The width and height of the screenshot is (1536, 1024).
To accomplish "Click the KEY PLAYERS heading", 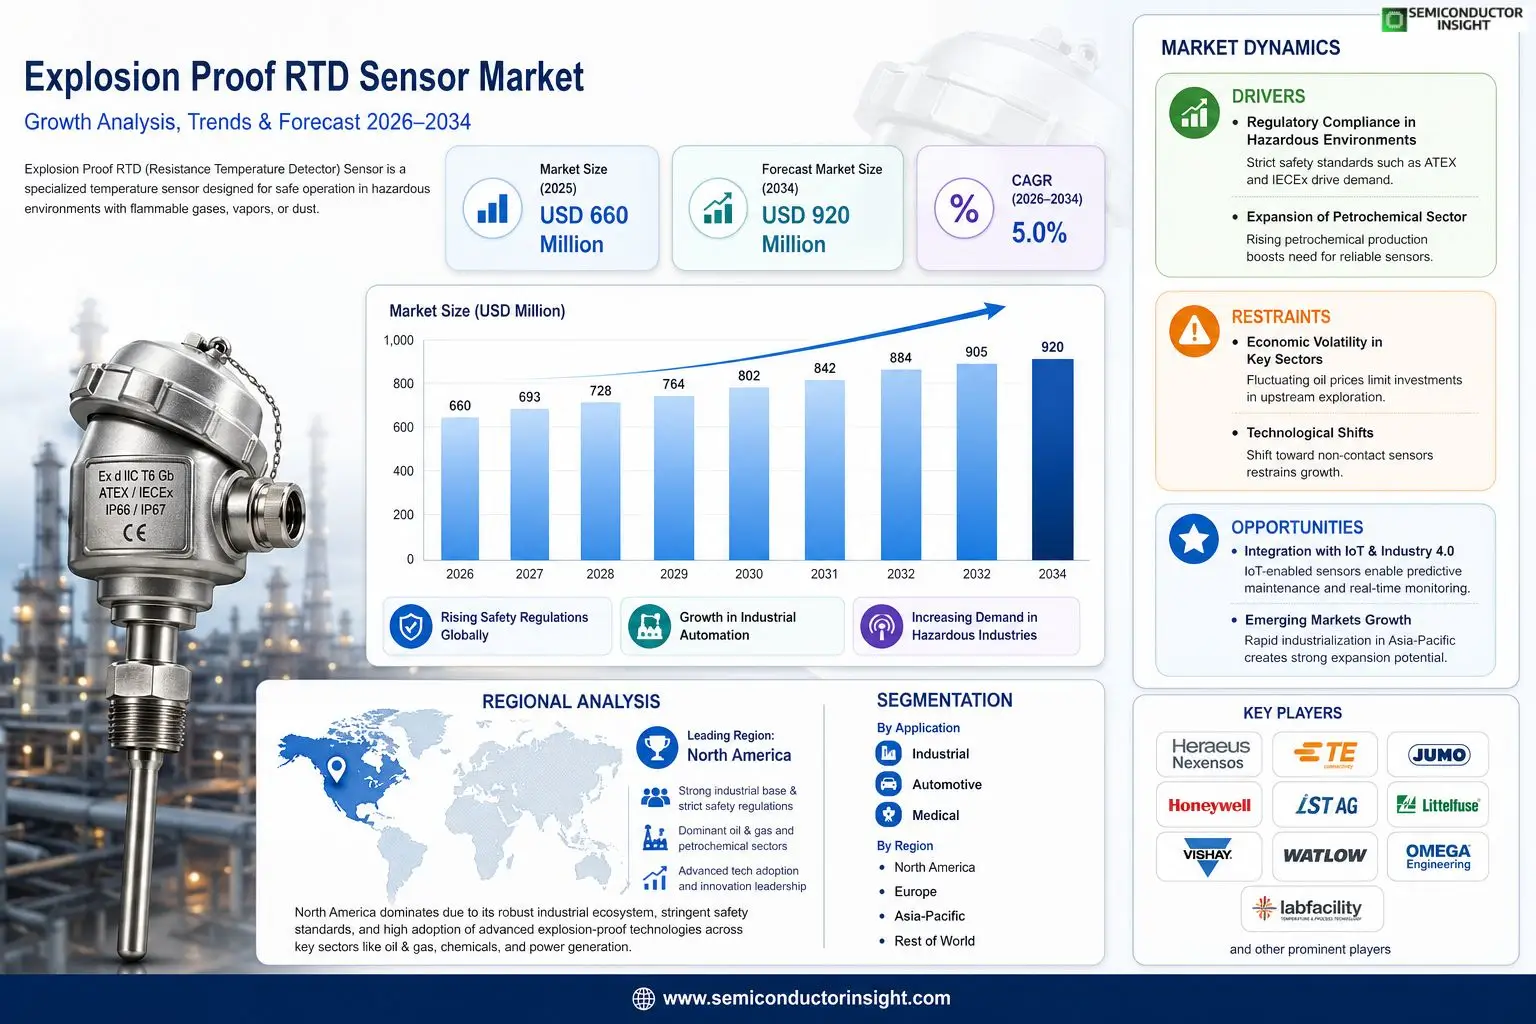I will coord(1292,713).
